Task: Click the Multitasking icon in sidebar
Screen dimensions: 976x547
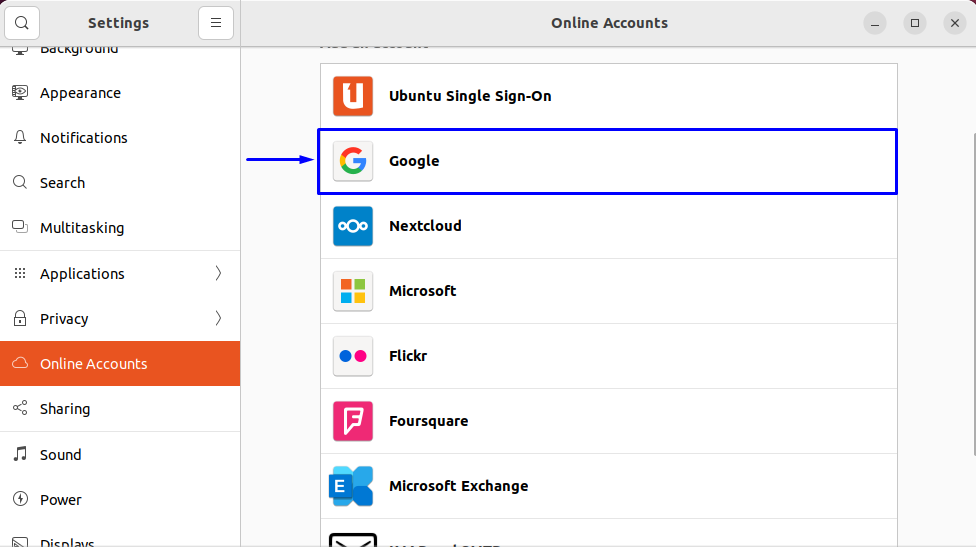Action: click(20, 227)
